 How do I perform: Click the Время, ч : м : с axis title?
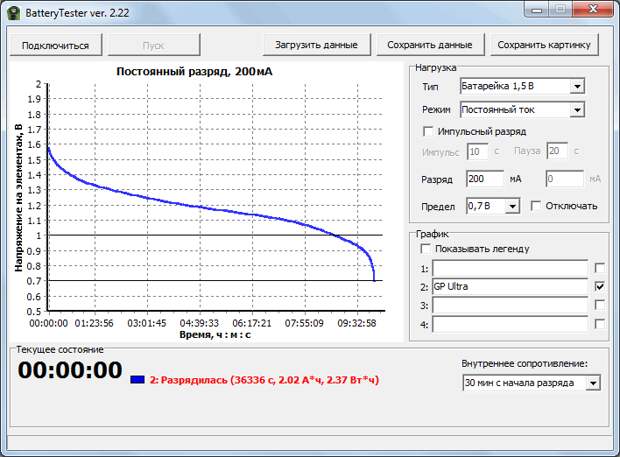pyautogui.click(x=215, y=335)
